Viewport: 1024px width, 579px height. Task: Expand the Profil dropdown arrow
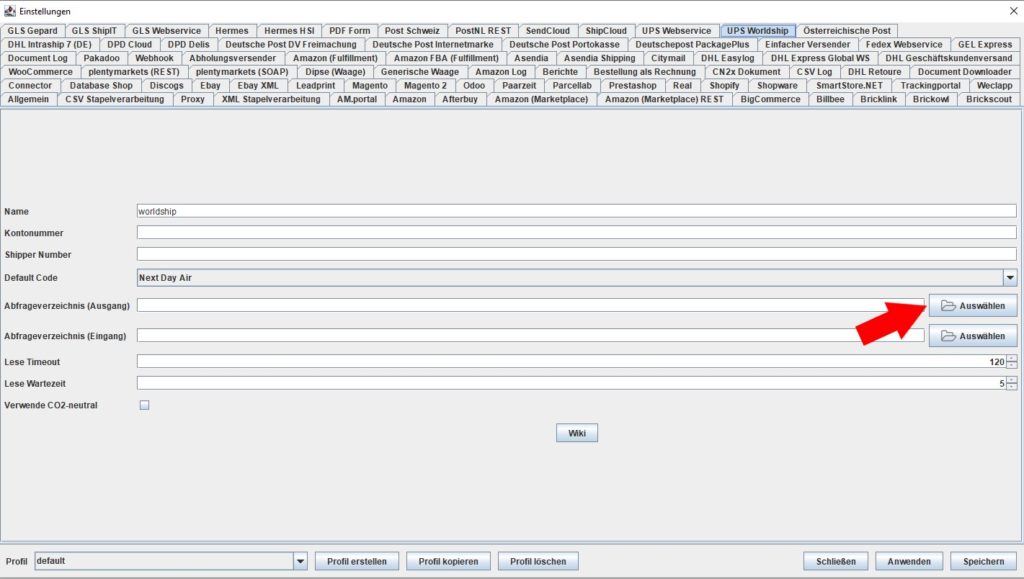click(x=300, y=561)
